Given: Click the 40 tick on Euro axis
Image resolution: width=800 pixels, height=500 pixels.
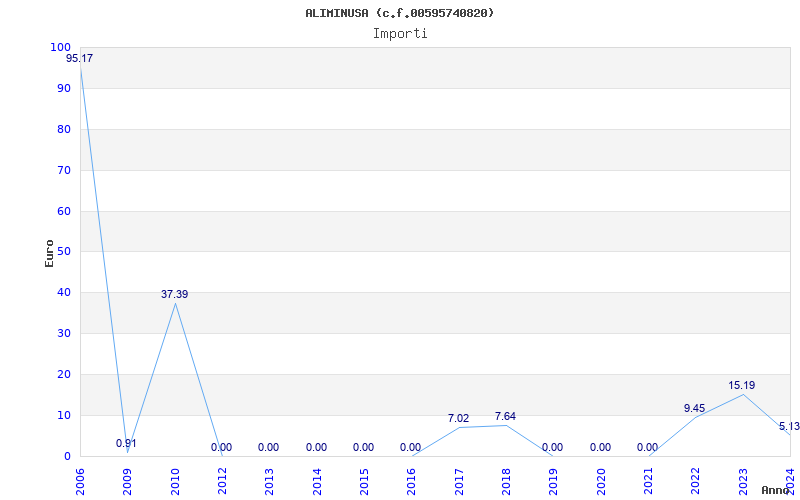Looking at the screenshot, I should tap(64, 292).
